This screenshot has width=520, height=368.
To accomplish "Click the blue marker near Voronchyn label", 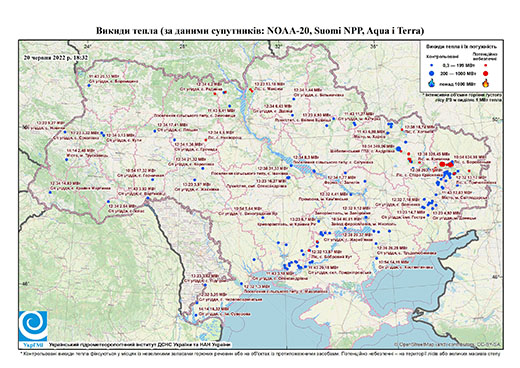I will [x=89, y=85].
